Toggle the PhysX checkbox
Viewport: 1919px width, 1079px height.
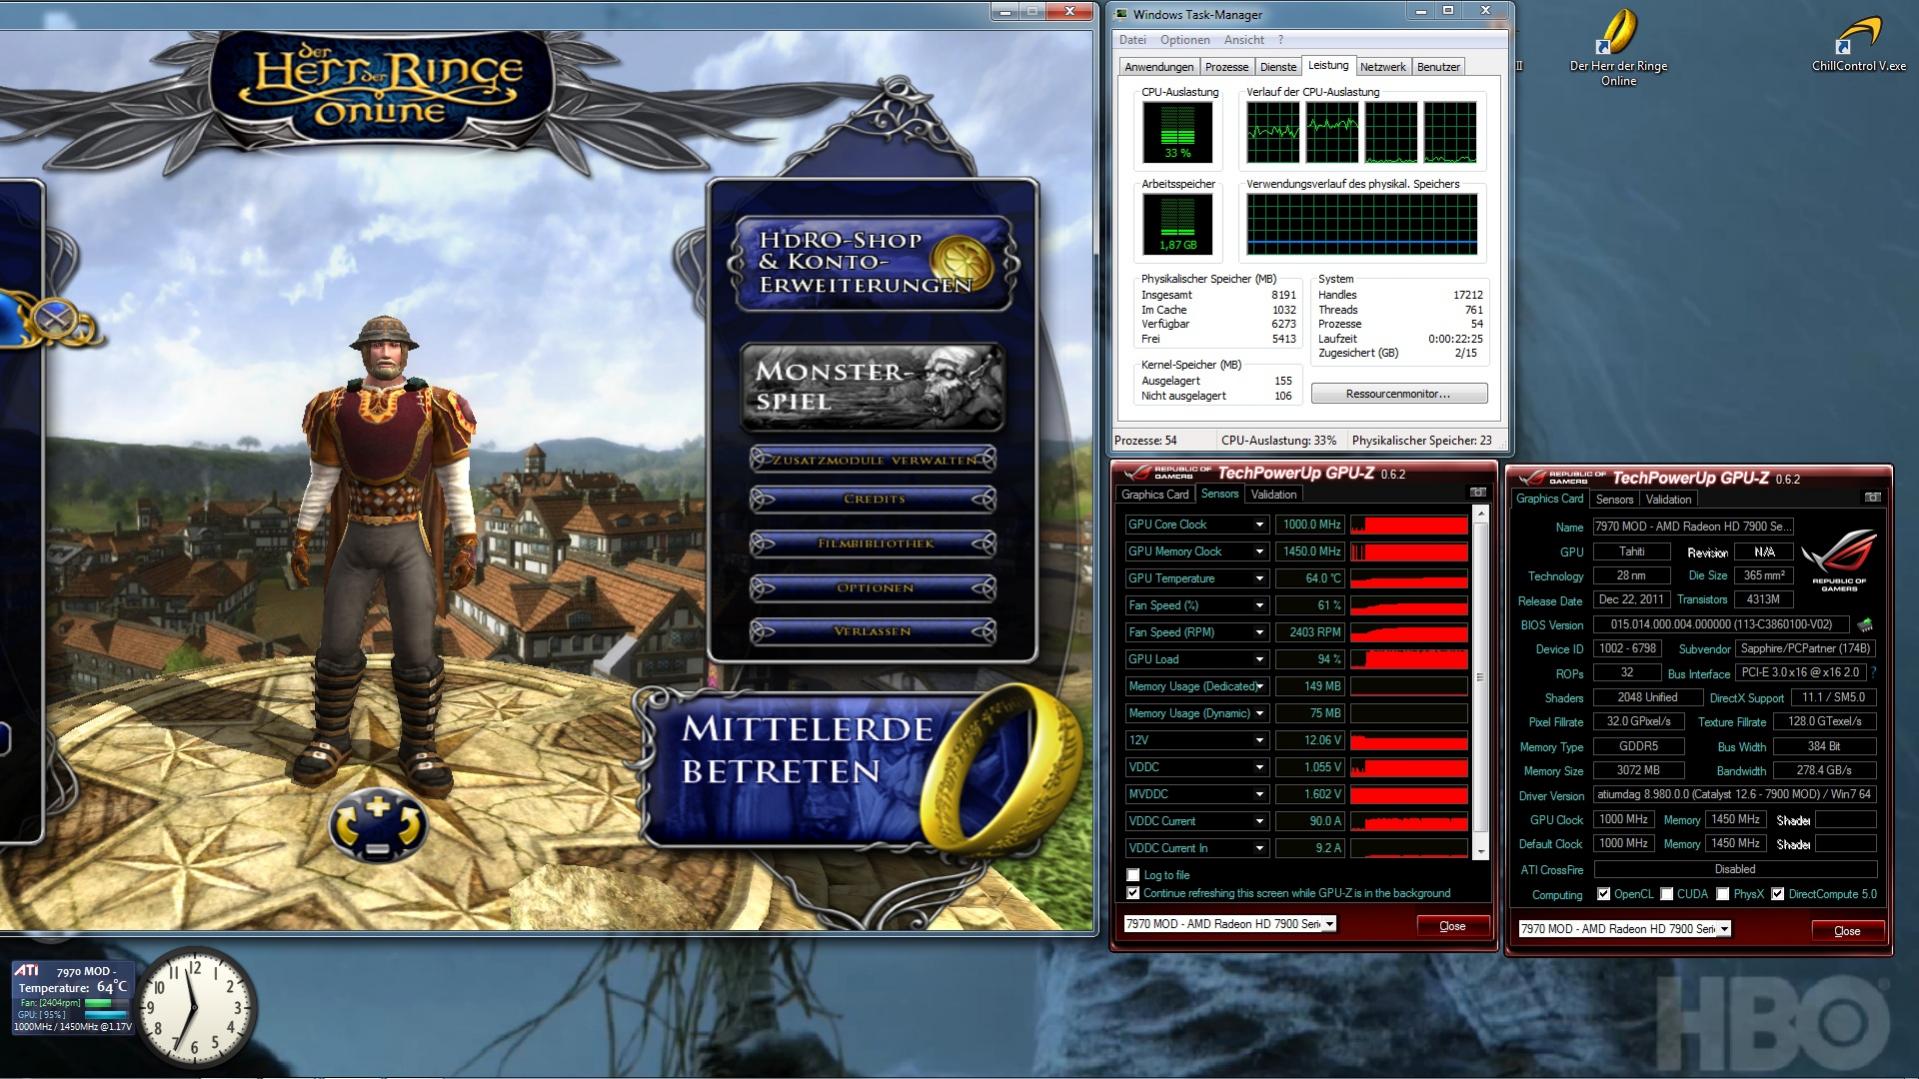click(1722, 894)
